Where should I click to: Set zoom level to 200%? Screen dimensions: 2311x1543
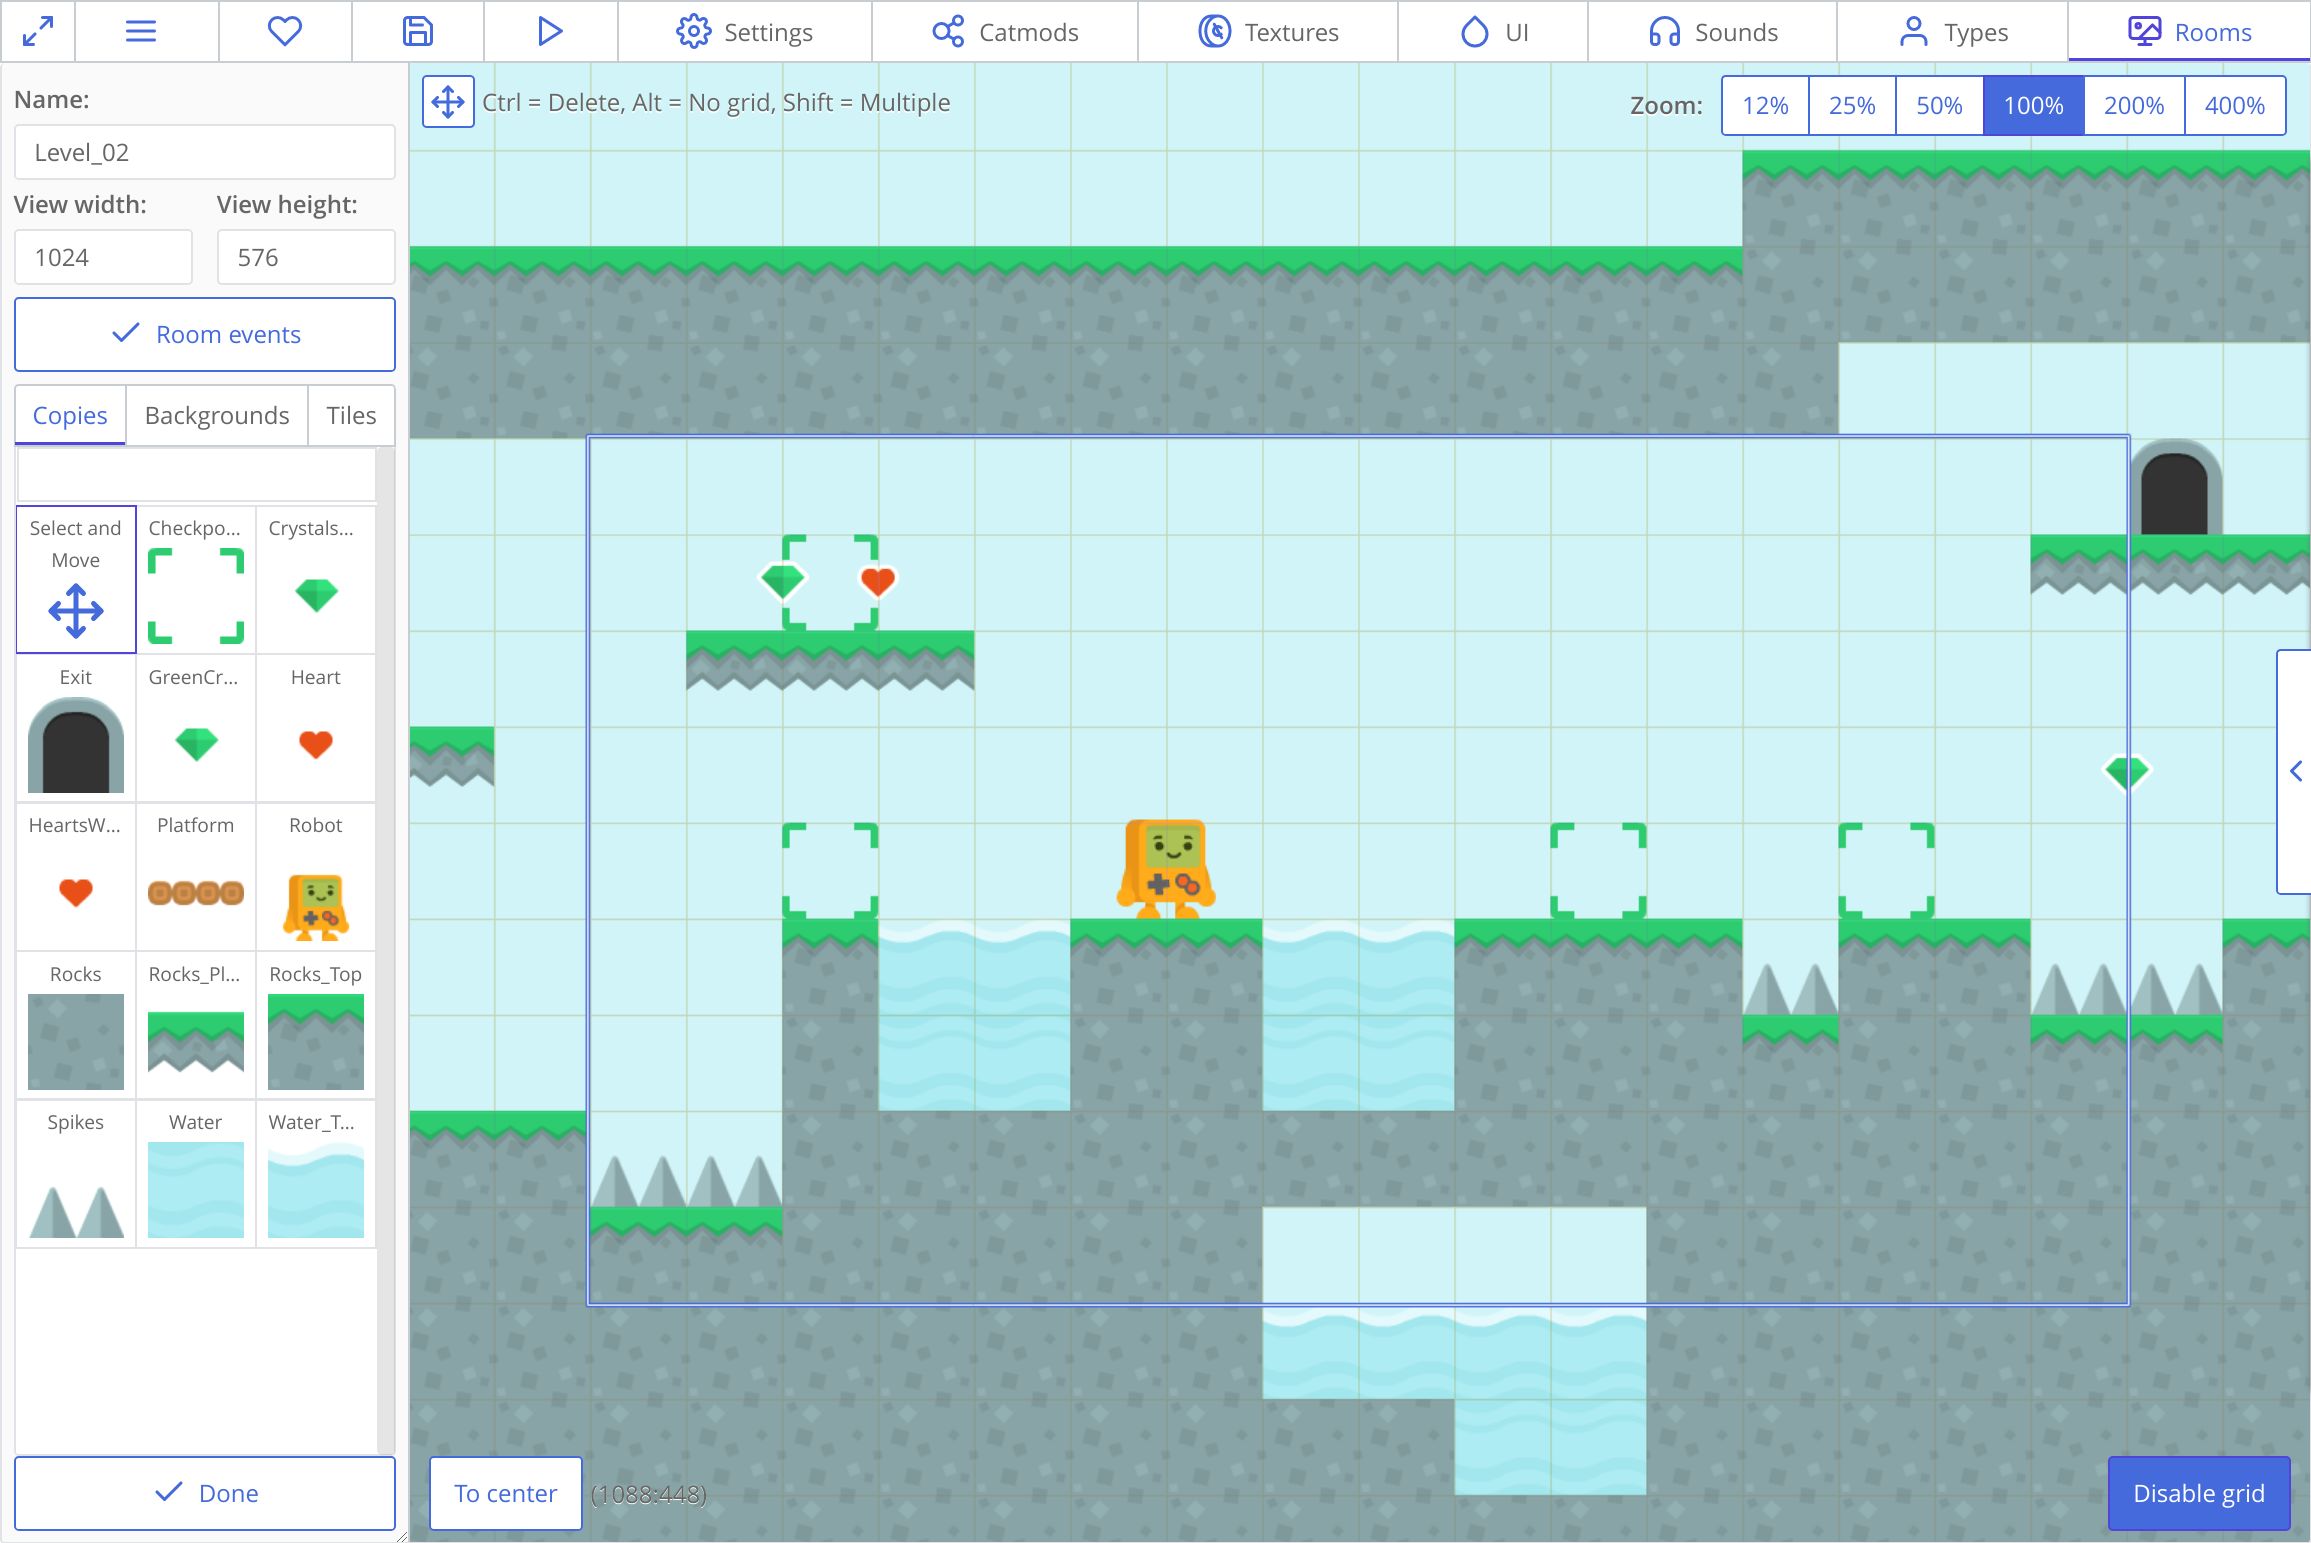(2133, 106)
